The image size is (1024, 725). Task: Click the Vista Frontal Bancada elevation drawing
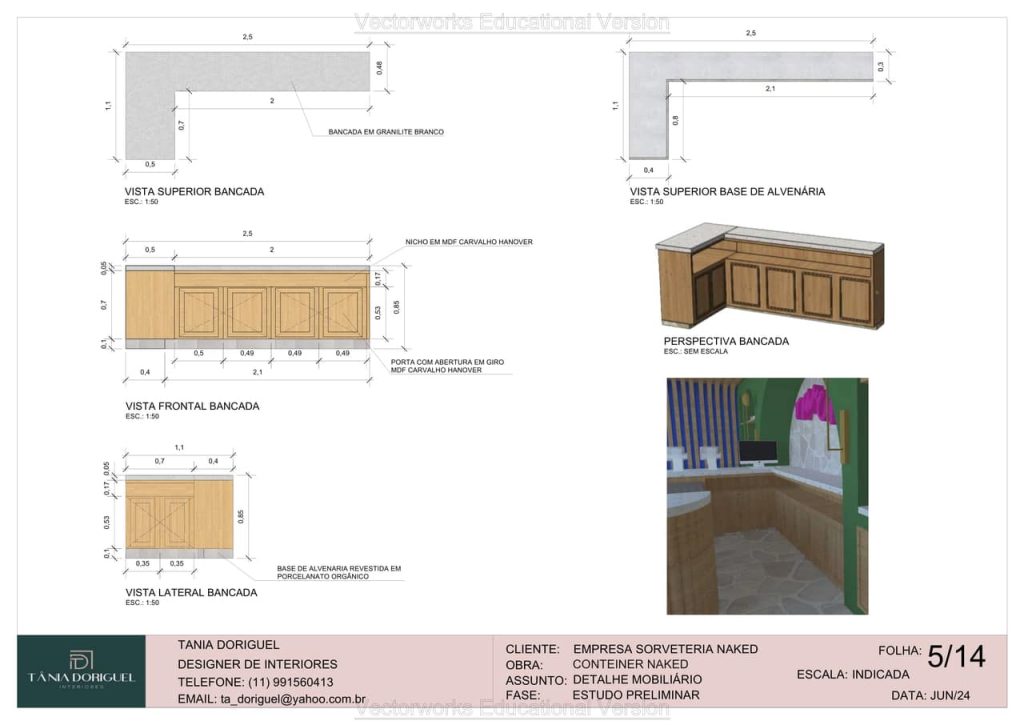(x=247, y=304)
